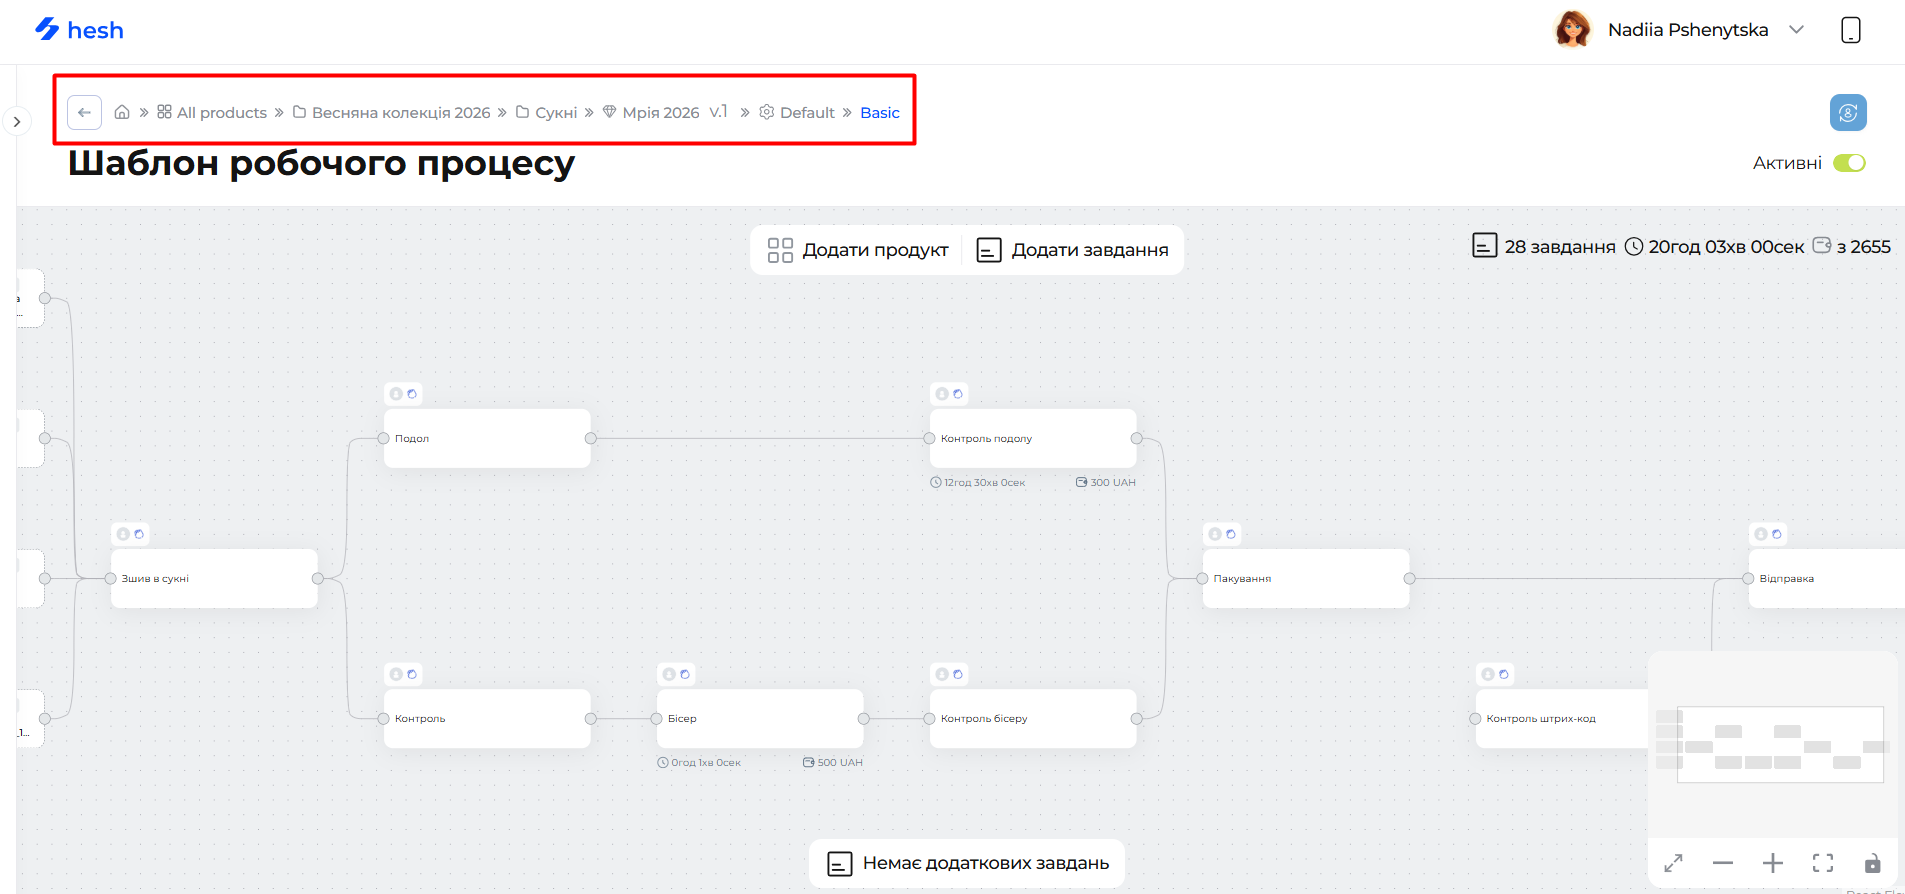Toggle the Активні switch

(1849, 163)
